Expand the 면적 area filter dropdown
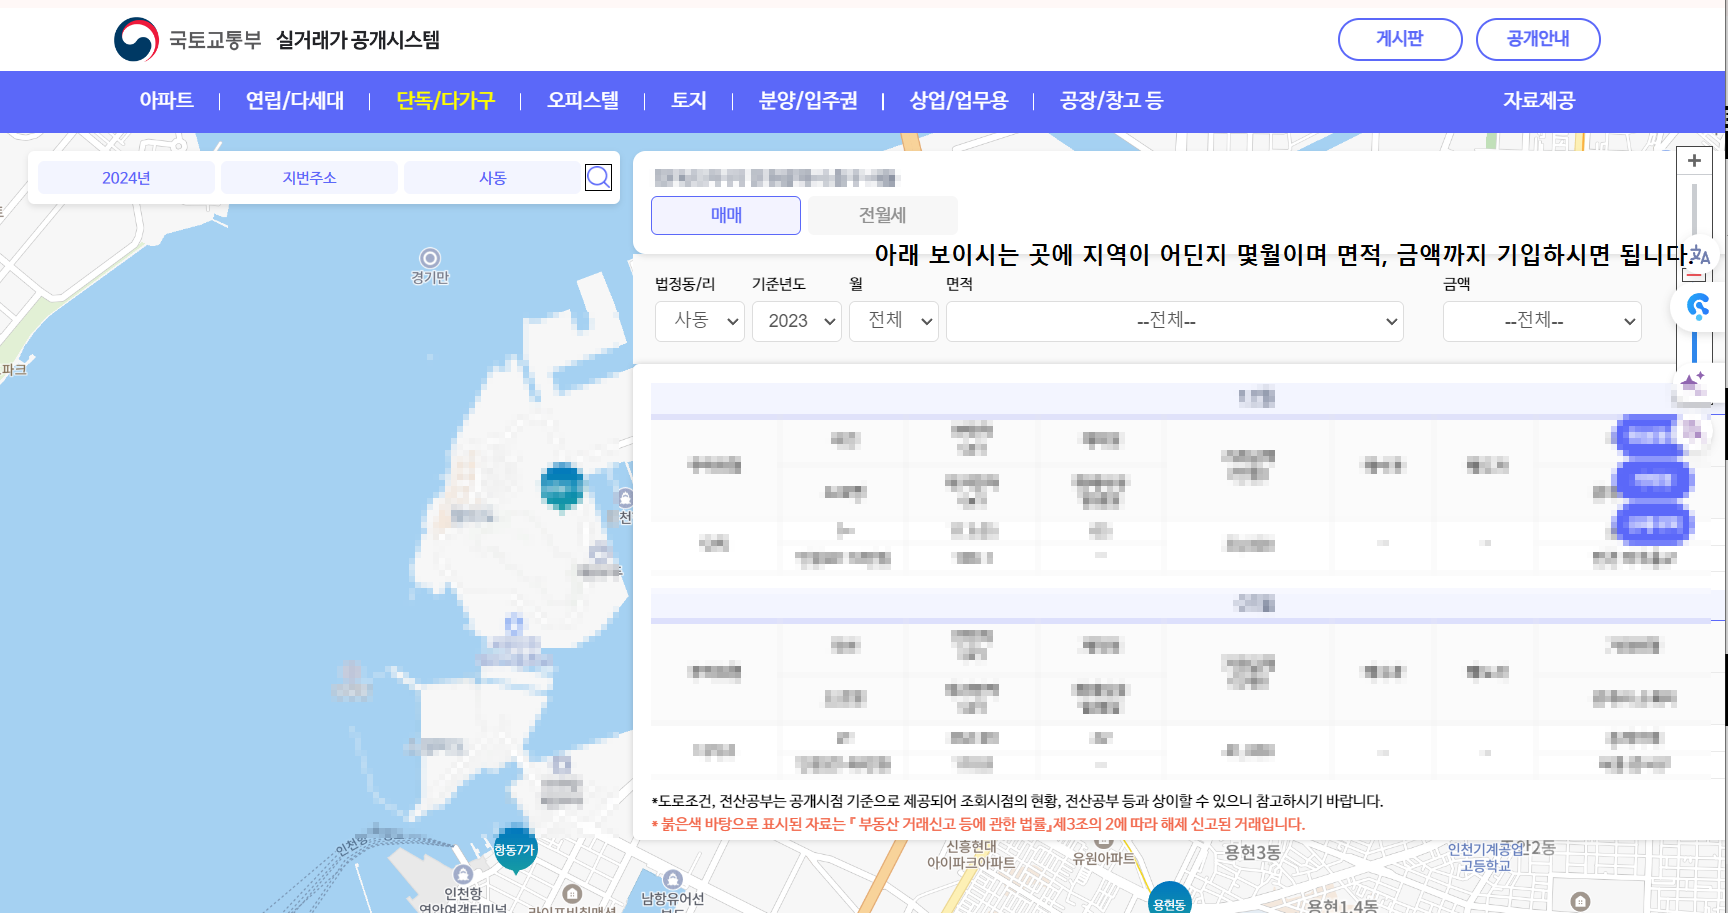The width and height of the screenshot is (1728, 913). (1174, 321)
